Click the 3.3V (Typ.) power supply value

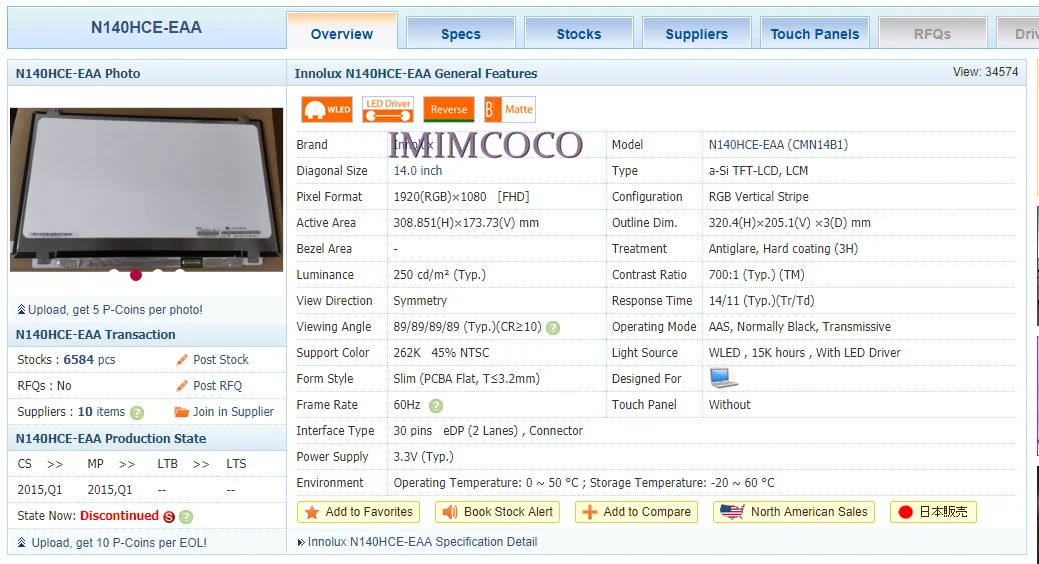point(423,457)
